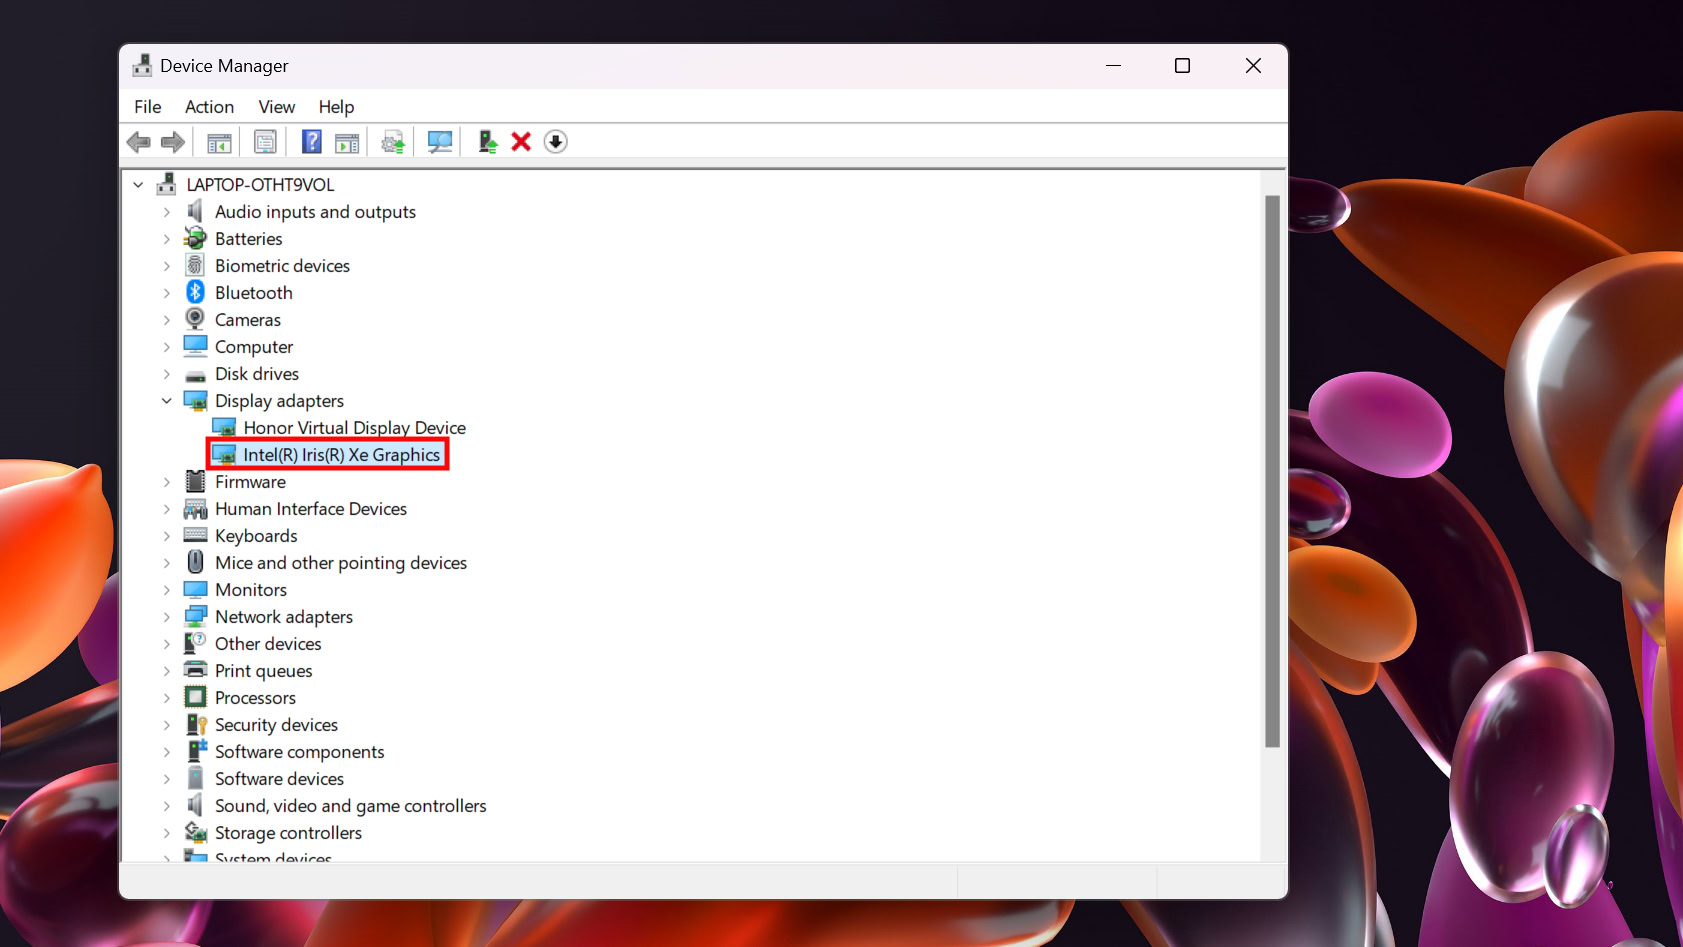Click the blue question mark Help icon

[x=312, y=142]
